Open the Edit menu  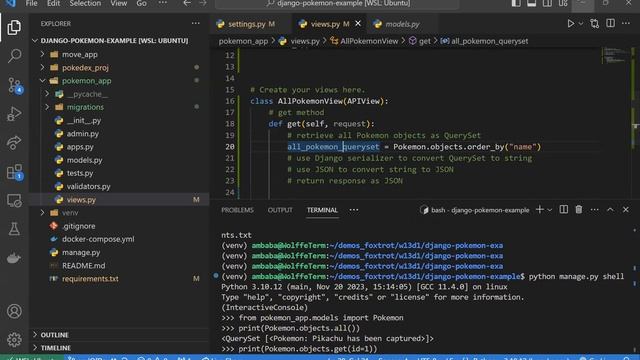53,3
